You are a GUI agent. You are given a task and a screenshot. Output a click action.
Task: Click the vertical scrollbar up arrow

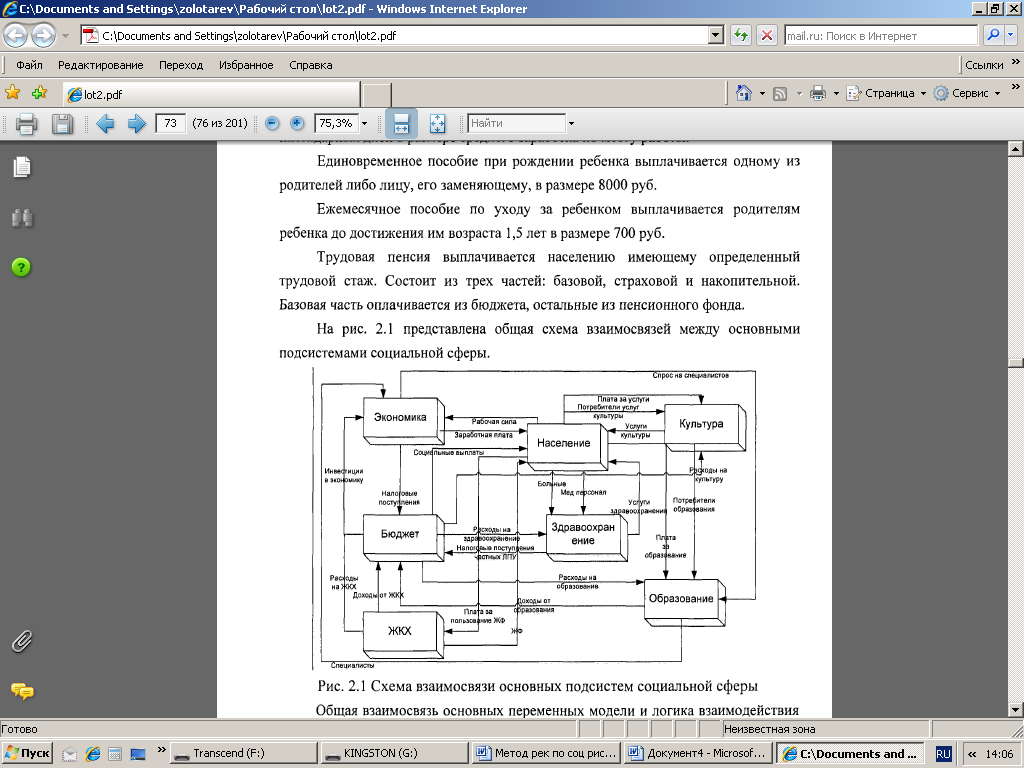point(1015,149)
